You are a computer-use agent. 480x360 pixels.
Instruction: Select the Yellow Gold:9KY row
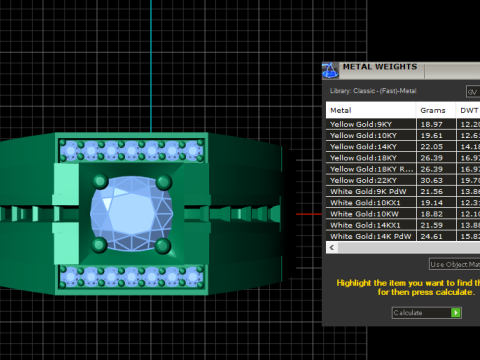[x=403, y=124]
